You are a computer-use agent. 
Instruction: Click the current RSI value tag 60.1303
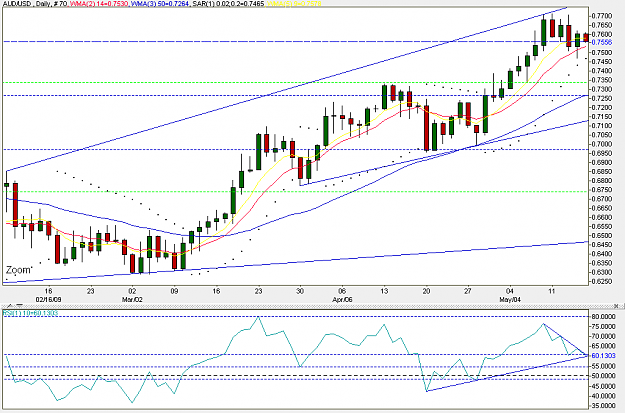pos(603,355)
